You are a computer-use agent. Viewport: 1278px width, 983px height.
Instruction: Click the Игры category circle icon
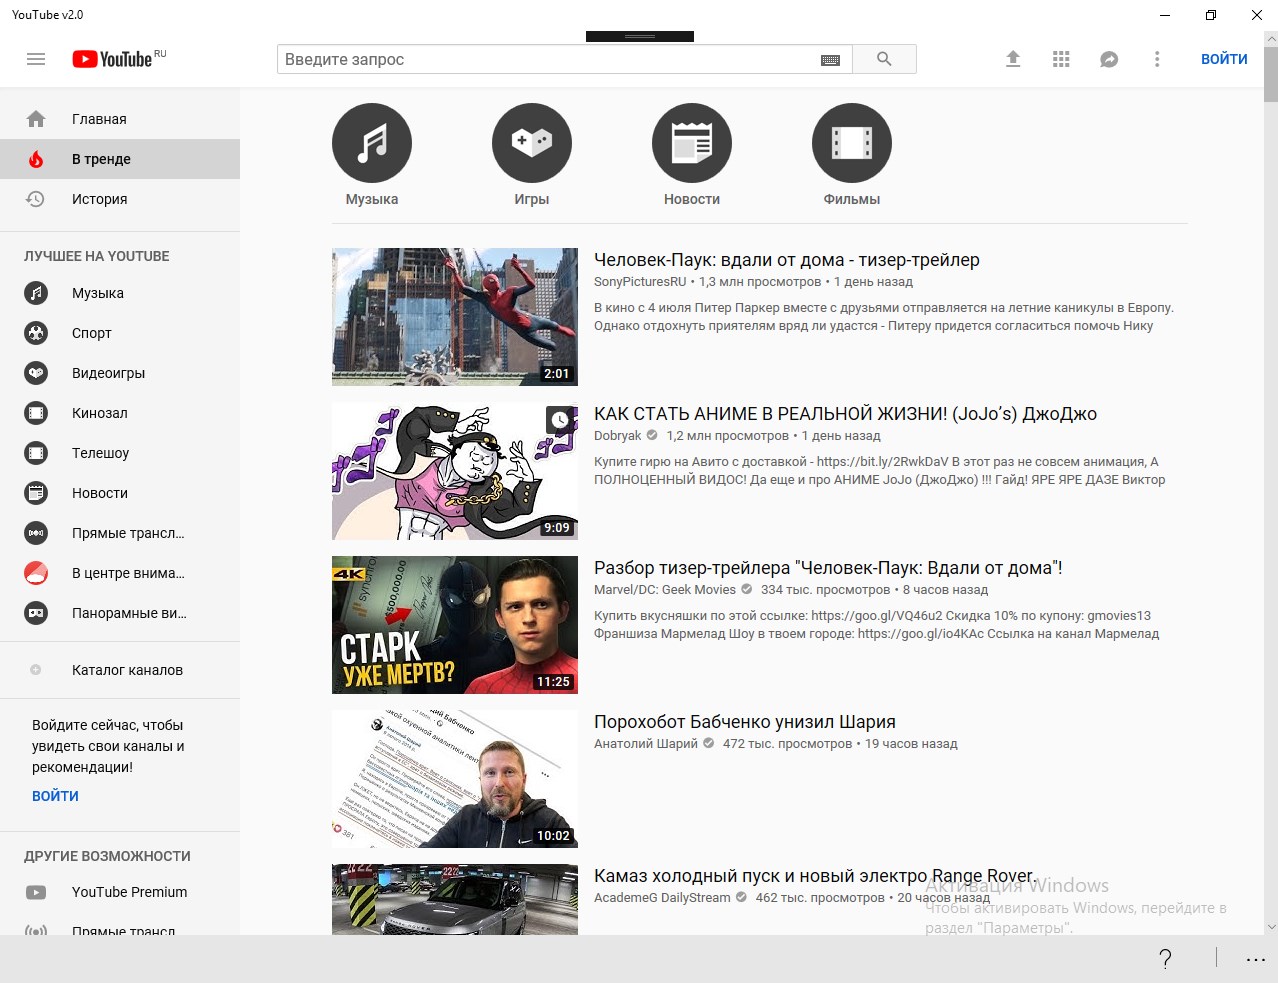(532, 143)
